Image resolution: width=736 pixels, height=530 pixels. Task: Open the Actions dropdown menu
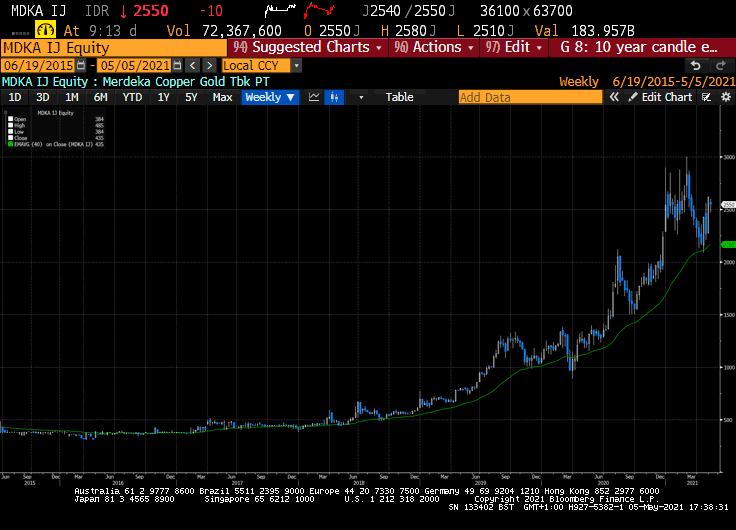pos(434,47)
